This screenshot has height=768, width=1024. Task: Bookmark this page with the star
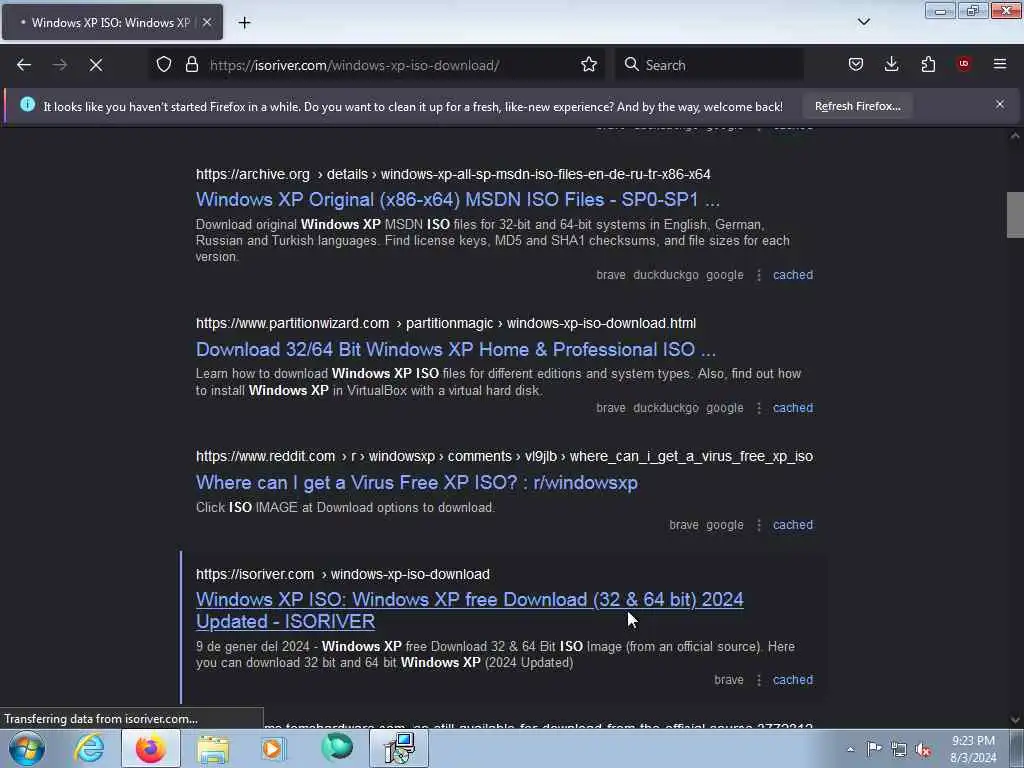click(589, 65)
